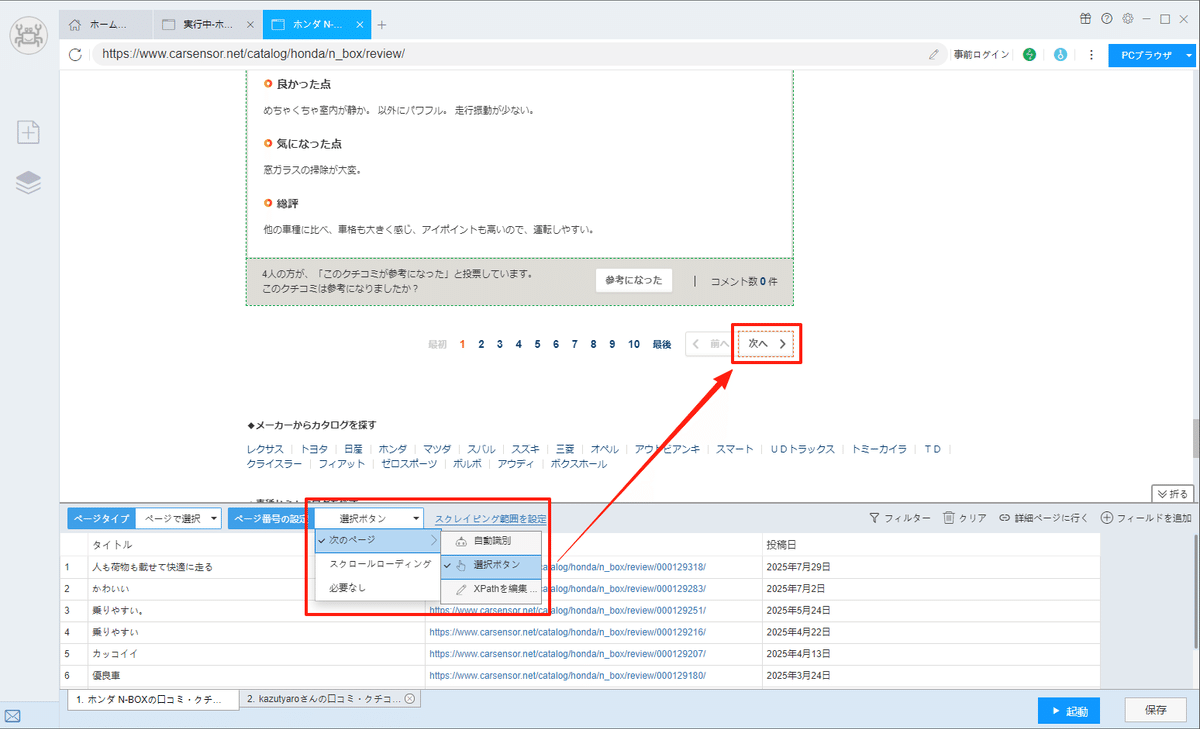Click the レクサス maker link
Screen dimensions: 1200x729
click(x=266, y=449)
